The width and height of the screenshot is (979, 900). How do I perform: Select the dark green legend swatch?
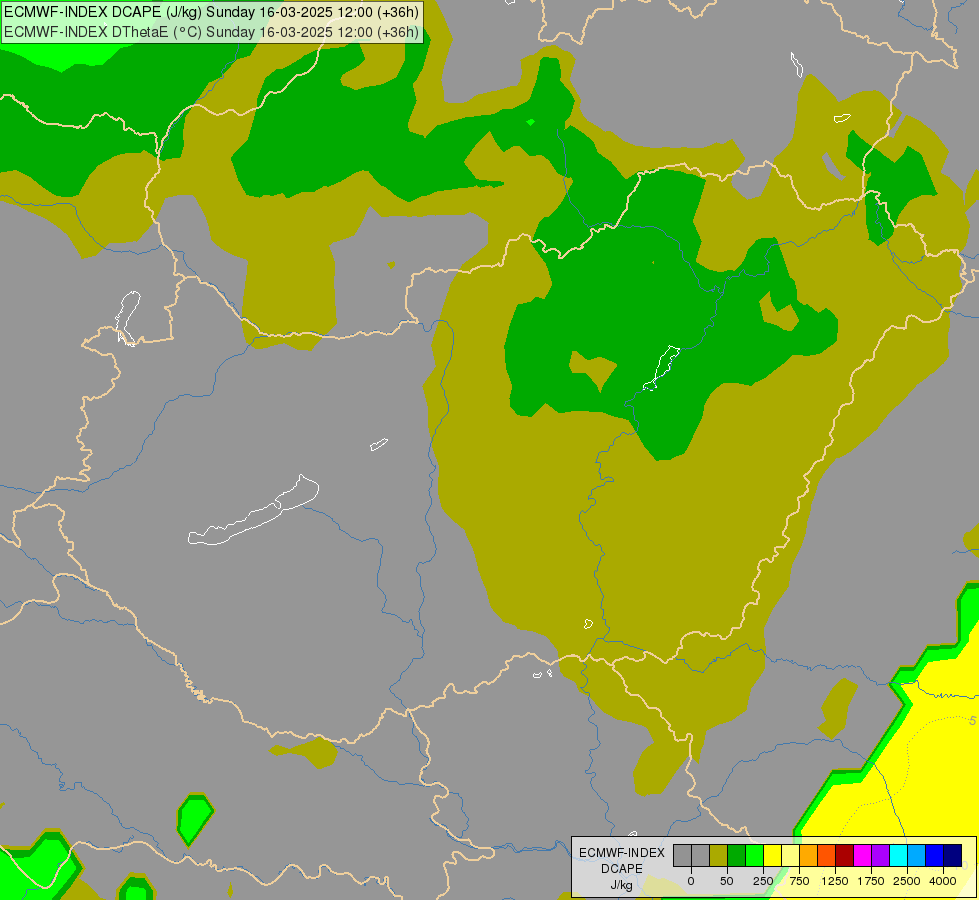737,856
